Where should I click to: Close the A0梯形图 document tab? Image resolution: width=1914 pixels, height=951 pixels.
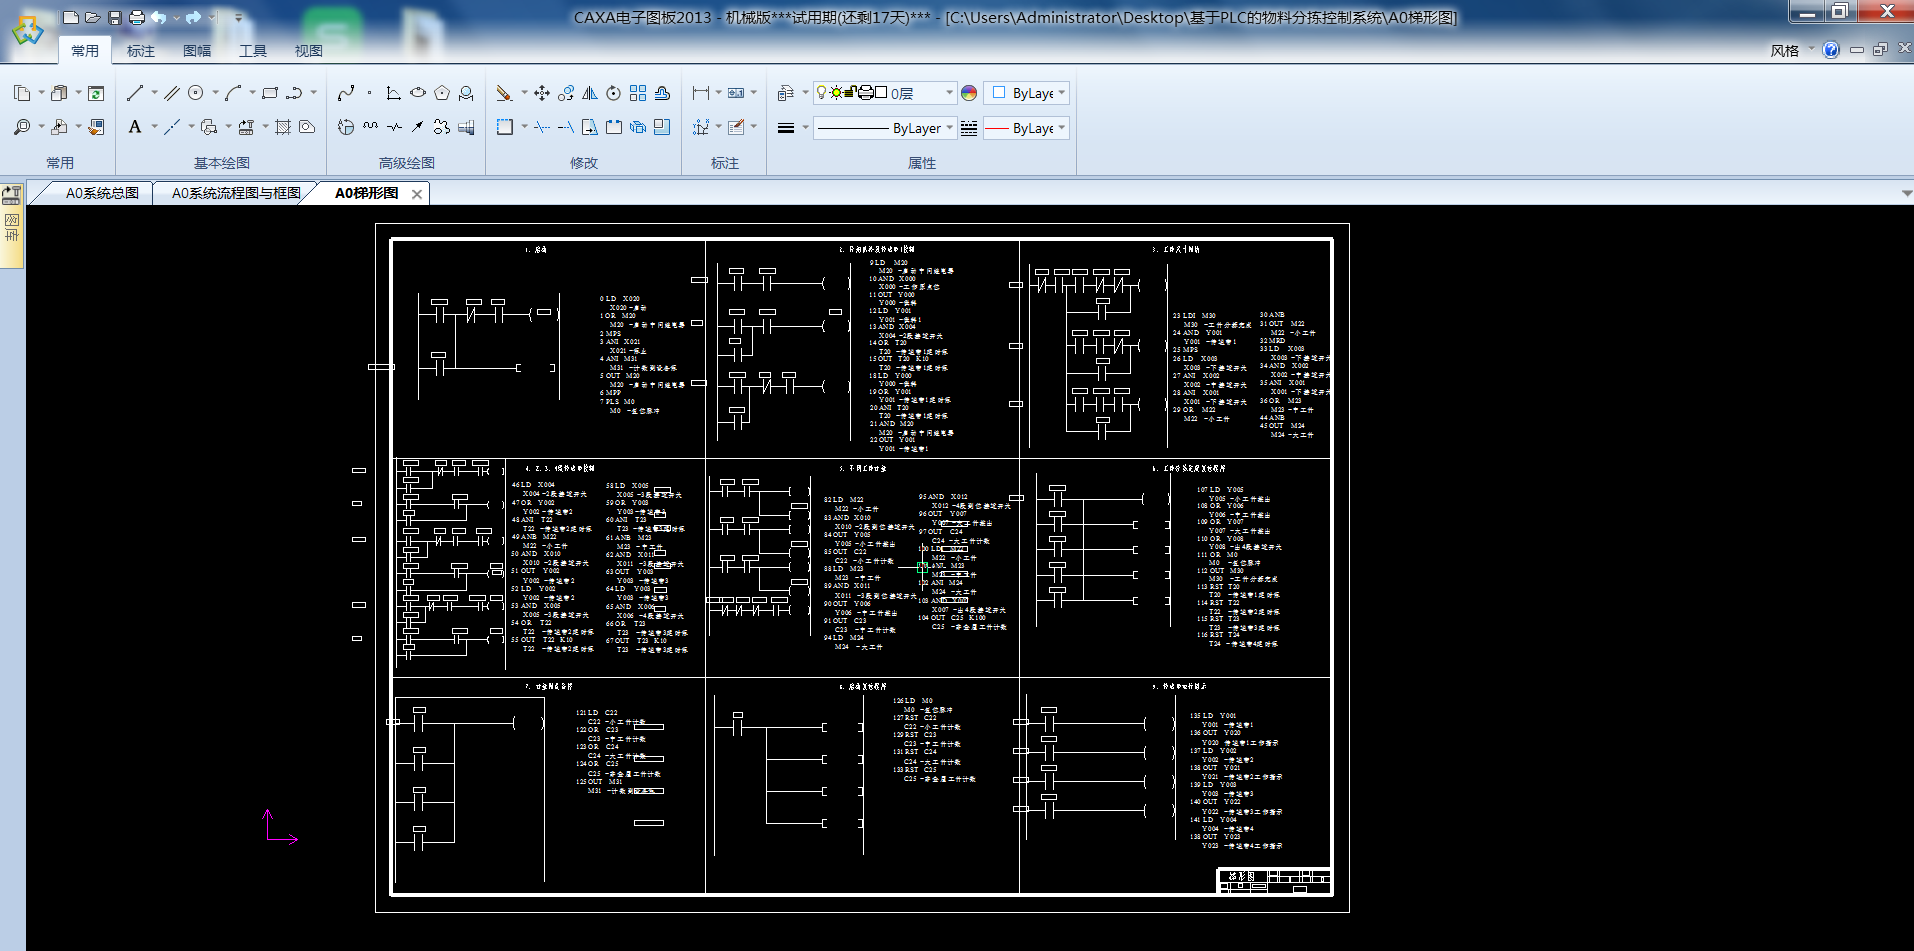[x=417, y=194]
